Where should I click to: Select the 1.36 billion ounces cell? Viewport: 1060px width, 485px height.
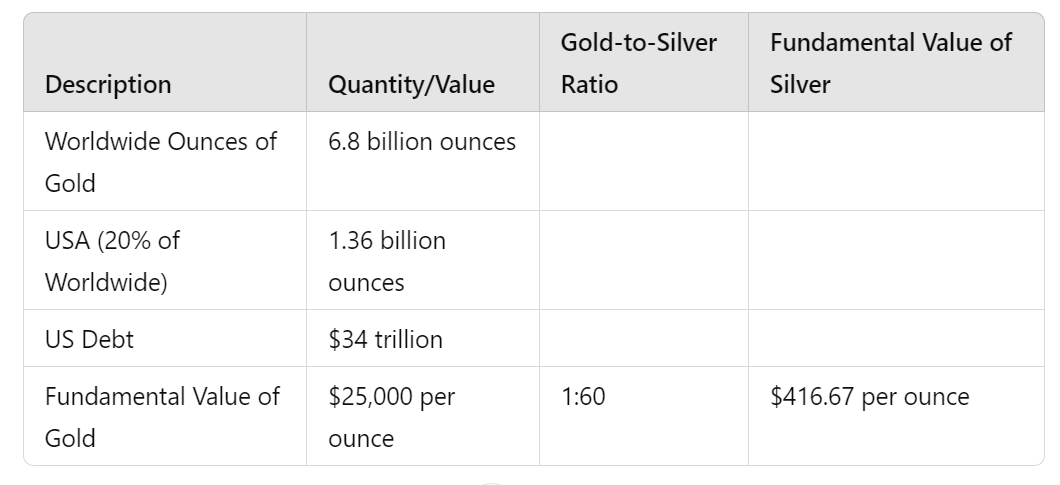[387, 261]
